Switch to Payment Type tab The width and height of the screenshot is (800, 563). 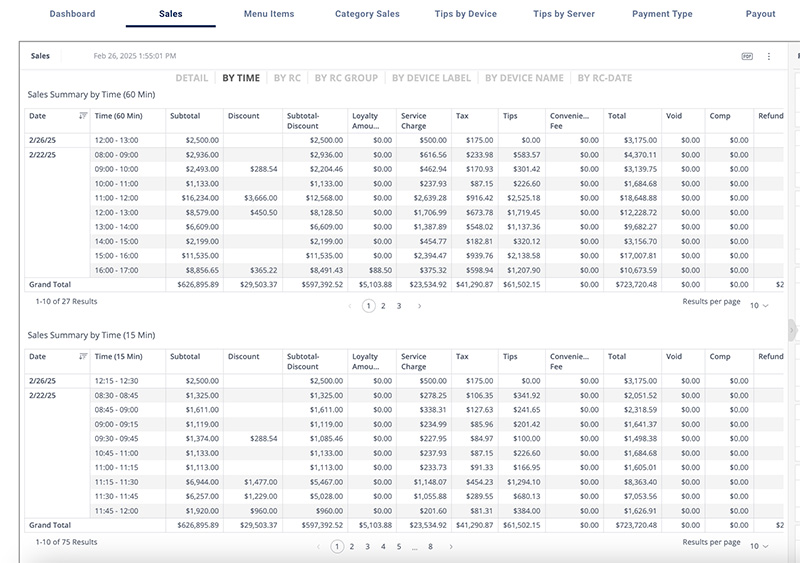(662, 14)
